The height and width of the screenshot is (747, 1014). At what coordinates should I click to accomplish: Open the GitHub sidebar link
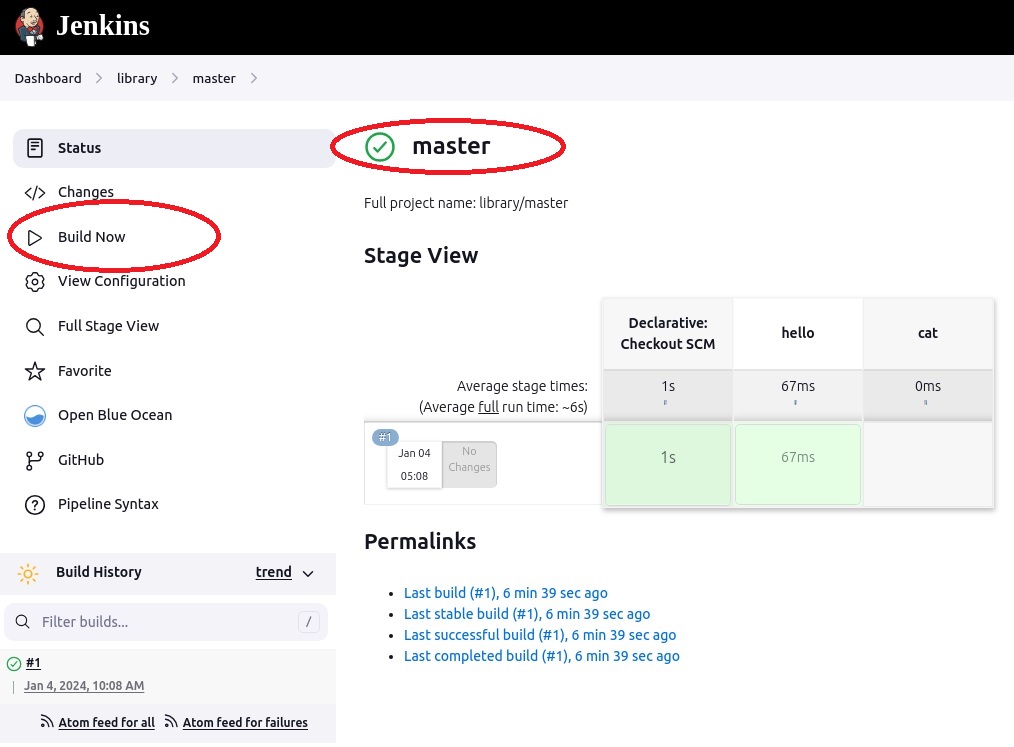(81, 460)
